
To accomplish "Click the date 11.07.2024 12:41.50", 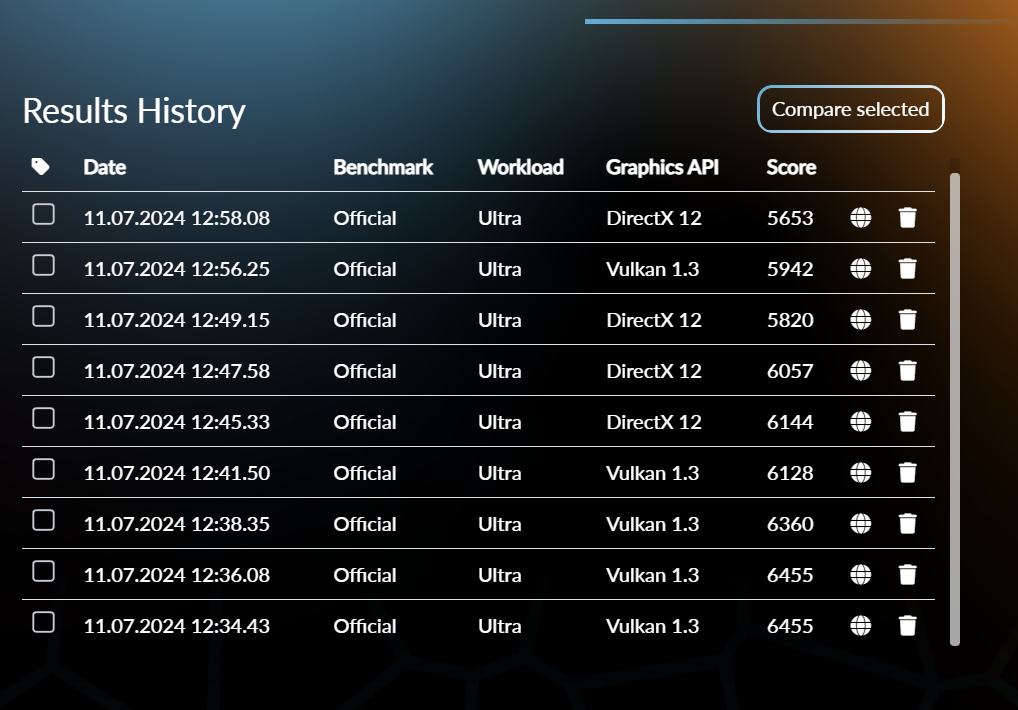I will 177,472.
